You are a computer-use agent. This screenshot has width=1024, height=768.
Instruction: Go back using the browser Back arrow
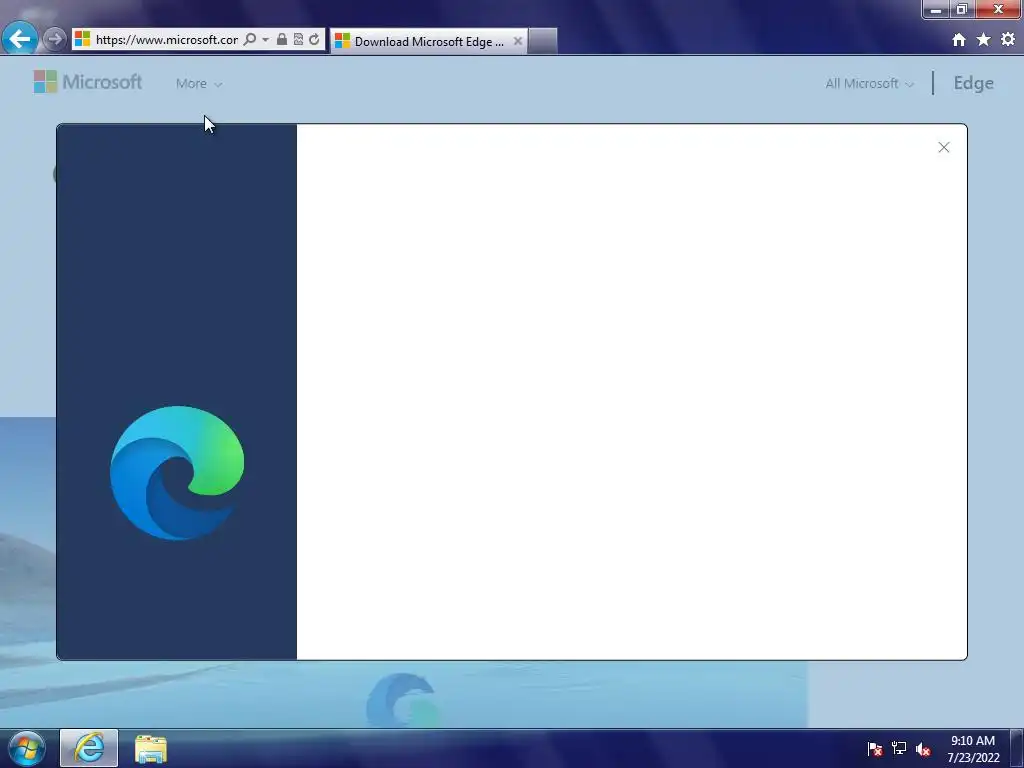[20, 39]
